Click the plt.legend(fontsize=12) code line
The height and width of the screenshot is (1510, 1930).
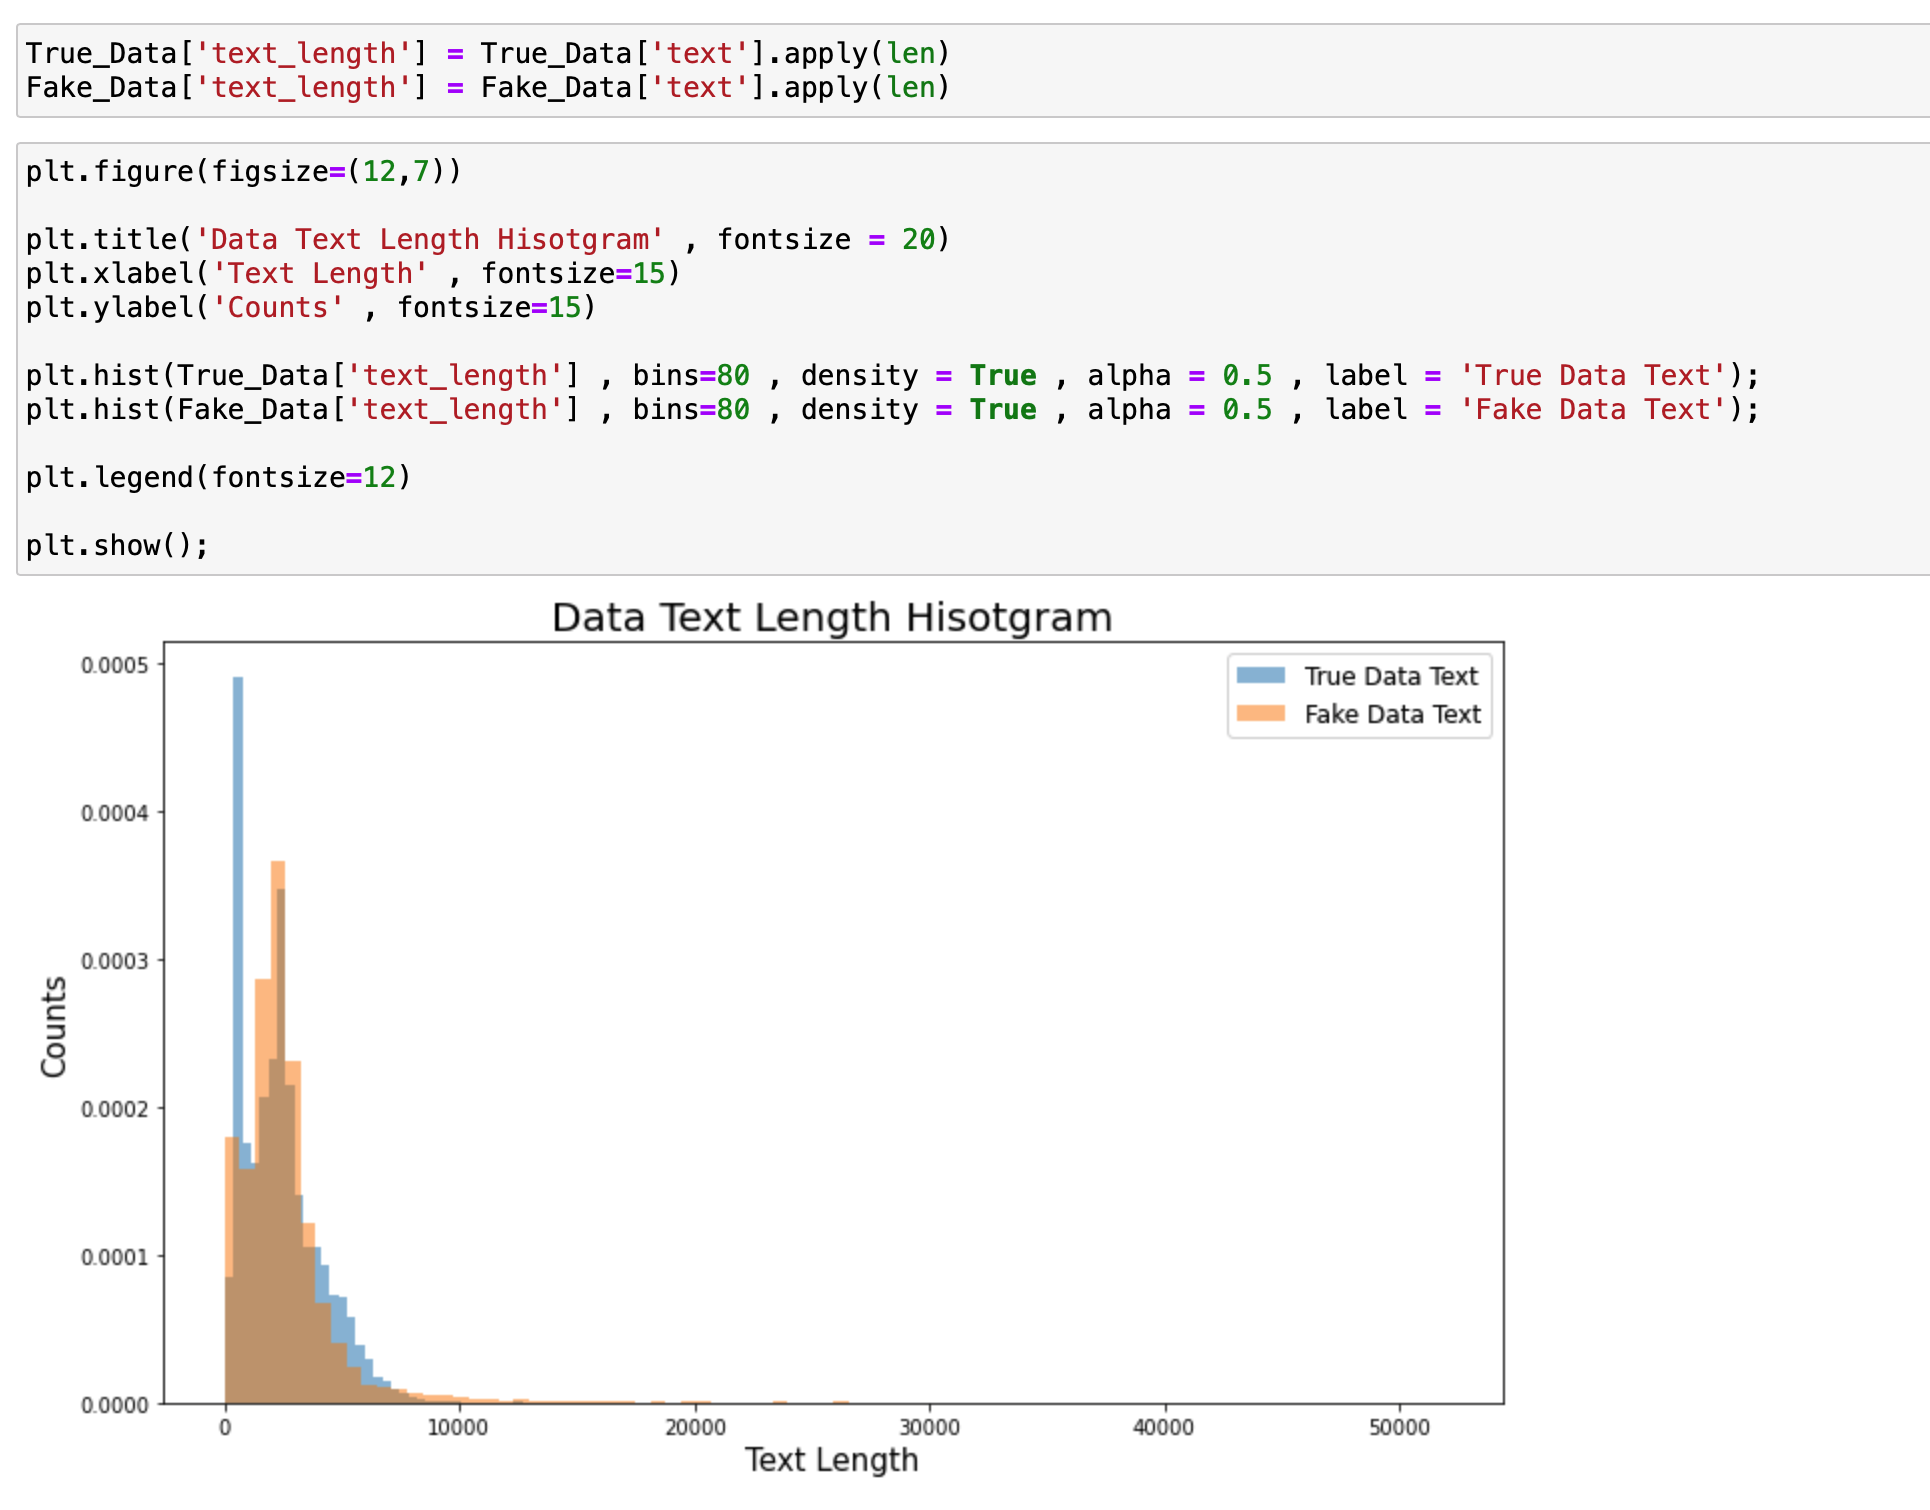(x=218, y=478)
